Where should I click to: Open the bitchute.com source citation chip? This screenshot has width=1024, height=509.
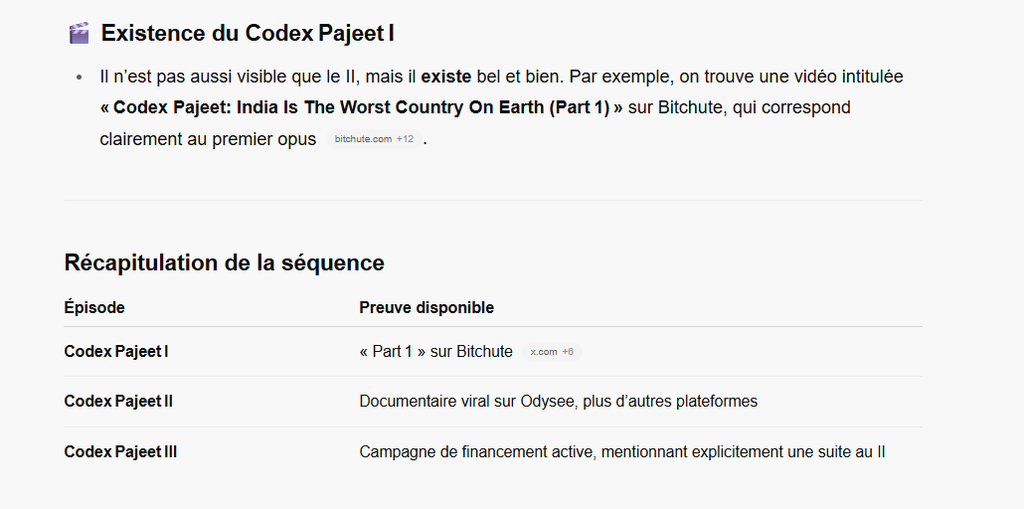374,139
